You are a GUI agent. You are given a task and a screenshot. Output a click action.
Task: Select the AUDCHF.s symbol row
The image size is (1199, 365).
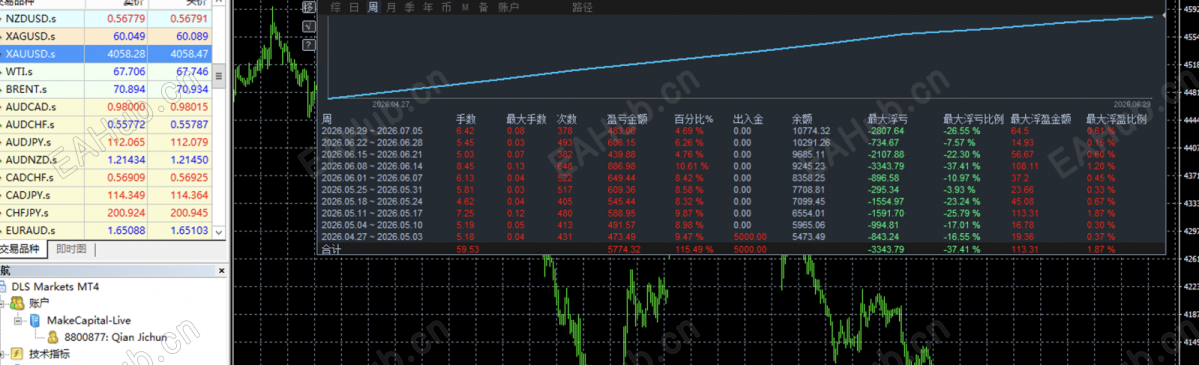tap(106, 124)
